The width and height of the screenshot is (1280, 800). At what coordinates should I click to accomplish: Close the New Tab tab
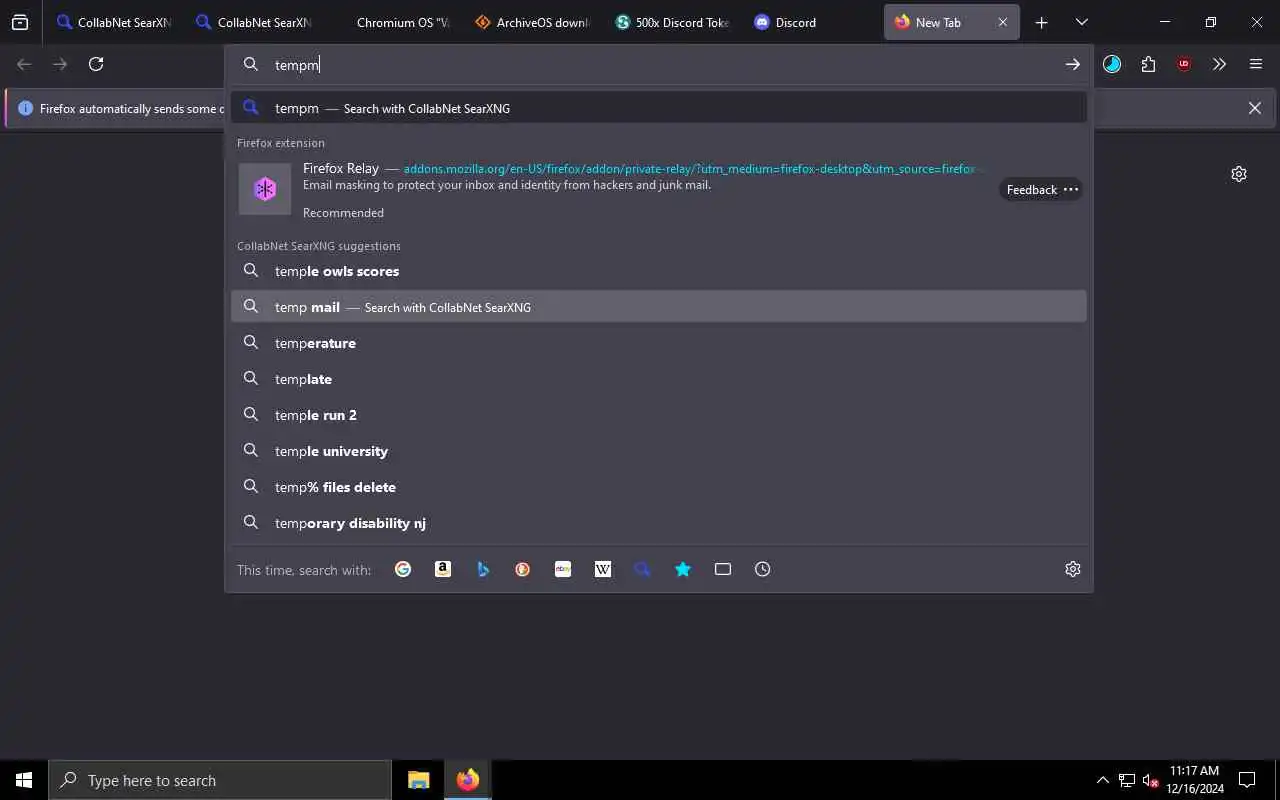(x=1003, y=22)
